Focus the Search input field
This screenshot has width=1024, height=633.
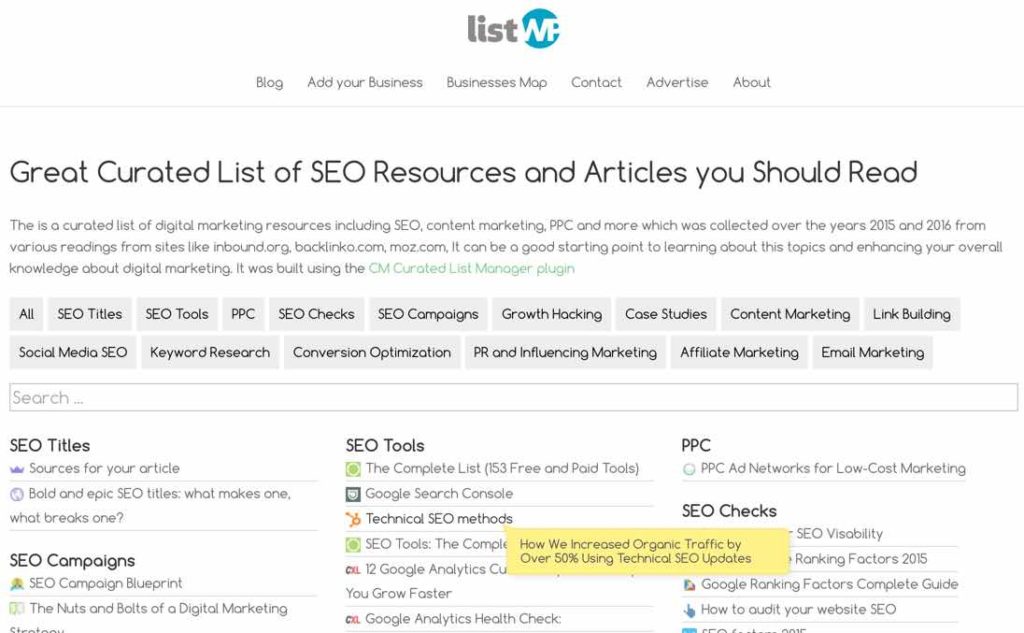coord(513,398)
